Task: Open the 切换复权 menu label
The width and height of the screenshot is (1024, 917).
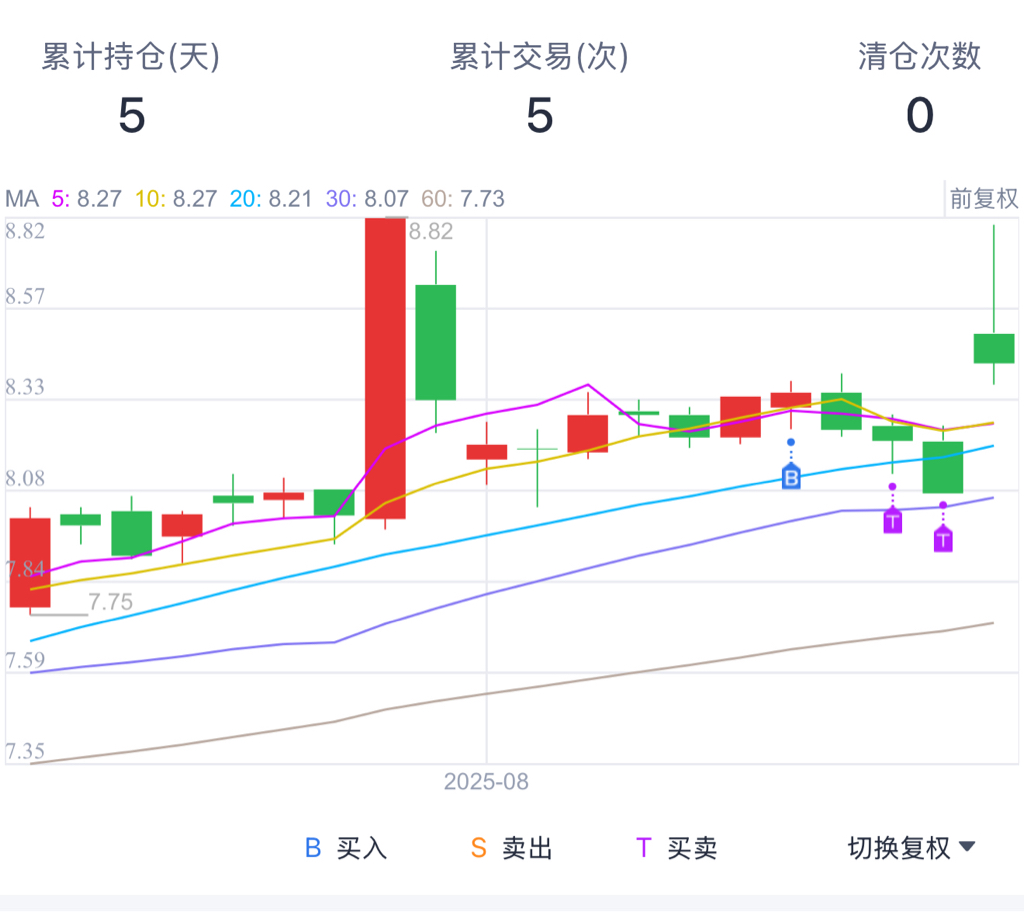Action: (899, 848)
